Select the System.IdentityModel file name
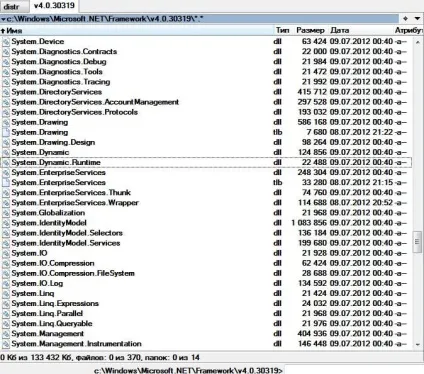The image size is (424, 374). 49,223
